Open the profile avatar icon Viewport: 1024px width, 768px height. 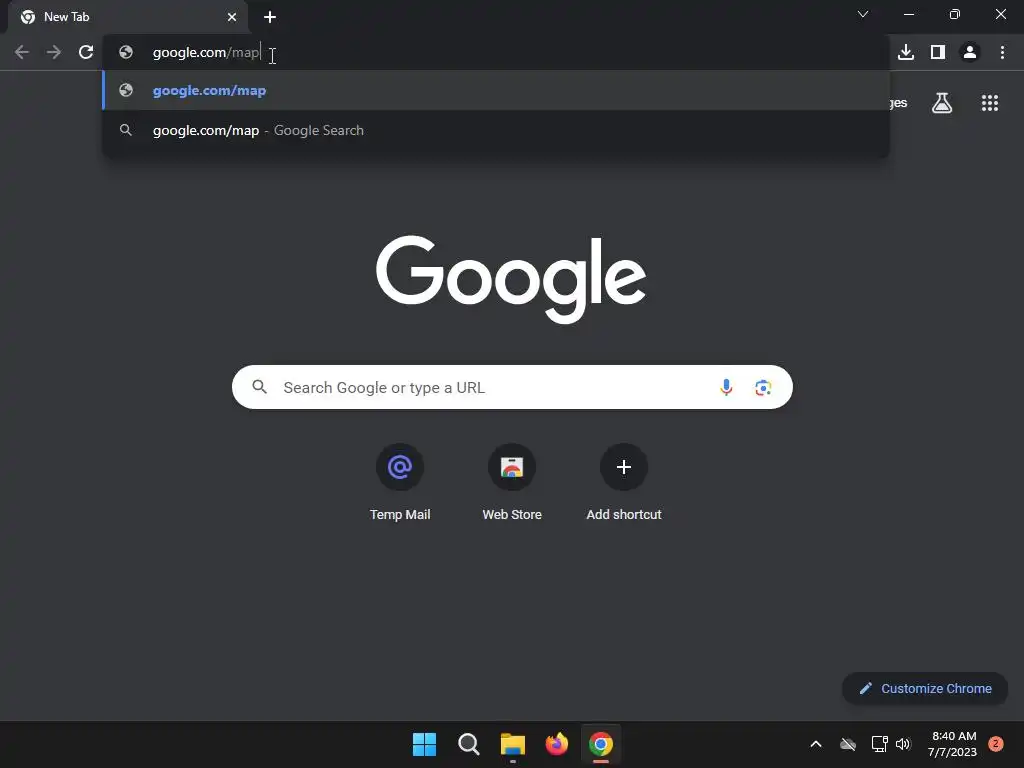tap(970, 52)
